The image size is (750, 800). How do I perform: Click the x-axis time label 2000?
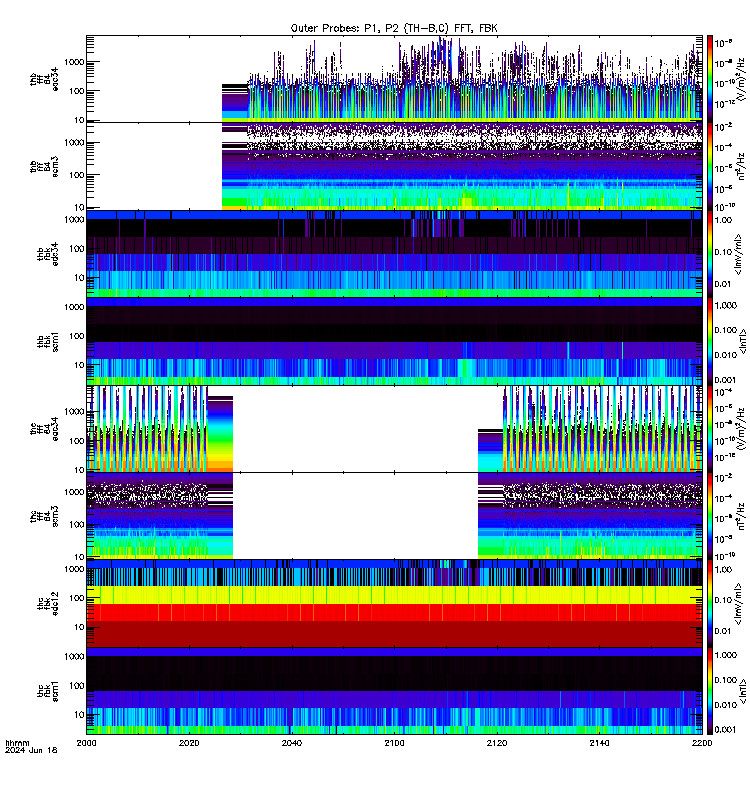pyautogui.click(x=86, y=743)
